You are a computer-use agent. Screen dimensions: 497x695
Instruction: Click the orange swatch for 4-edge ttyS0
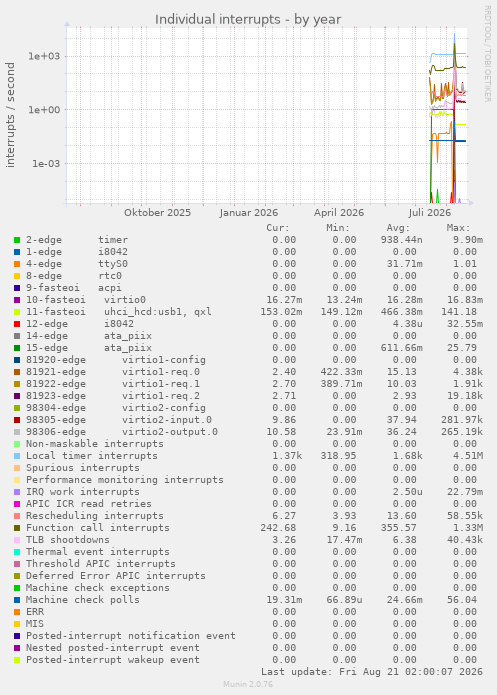pyautogui.click(x=17, y=264)
